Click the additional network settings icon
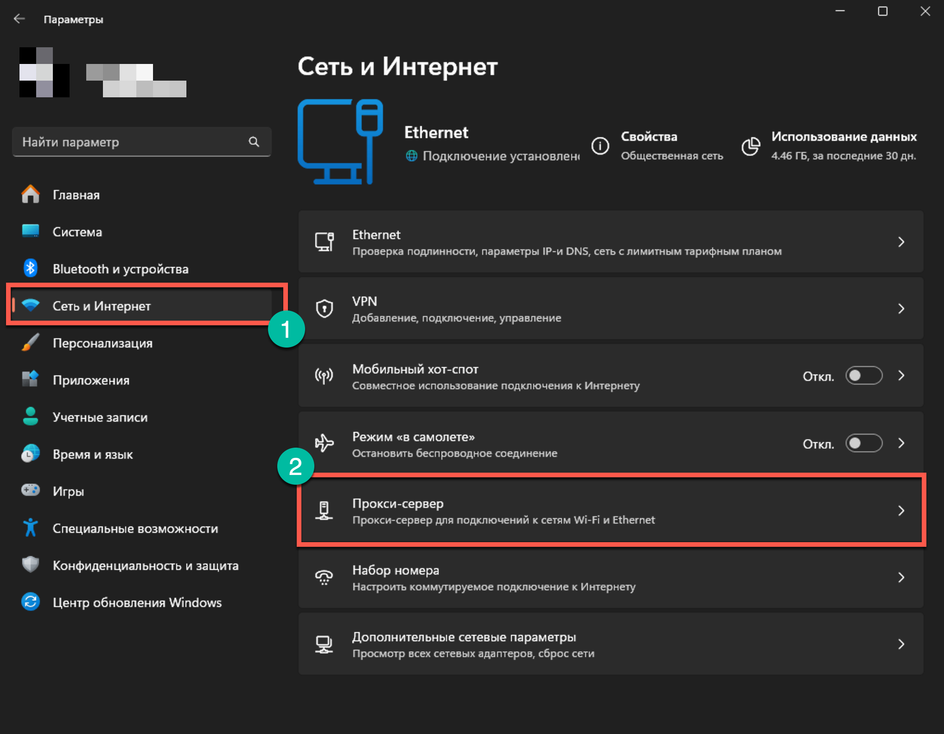The height and width of the screenshot is (734, 944). click(324, 644)
